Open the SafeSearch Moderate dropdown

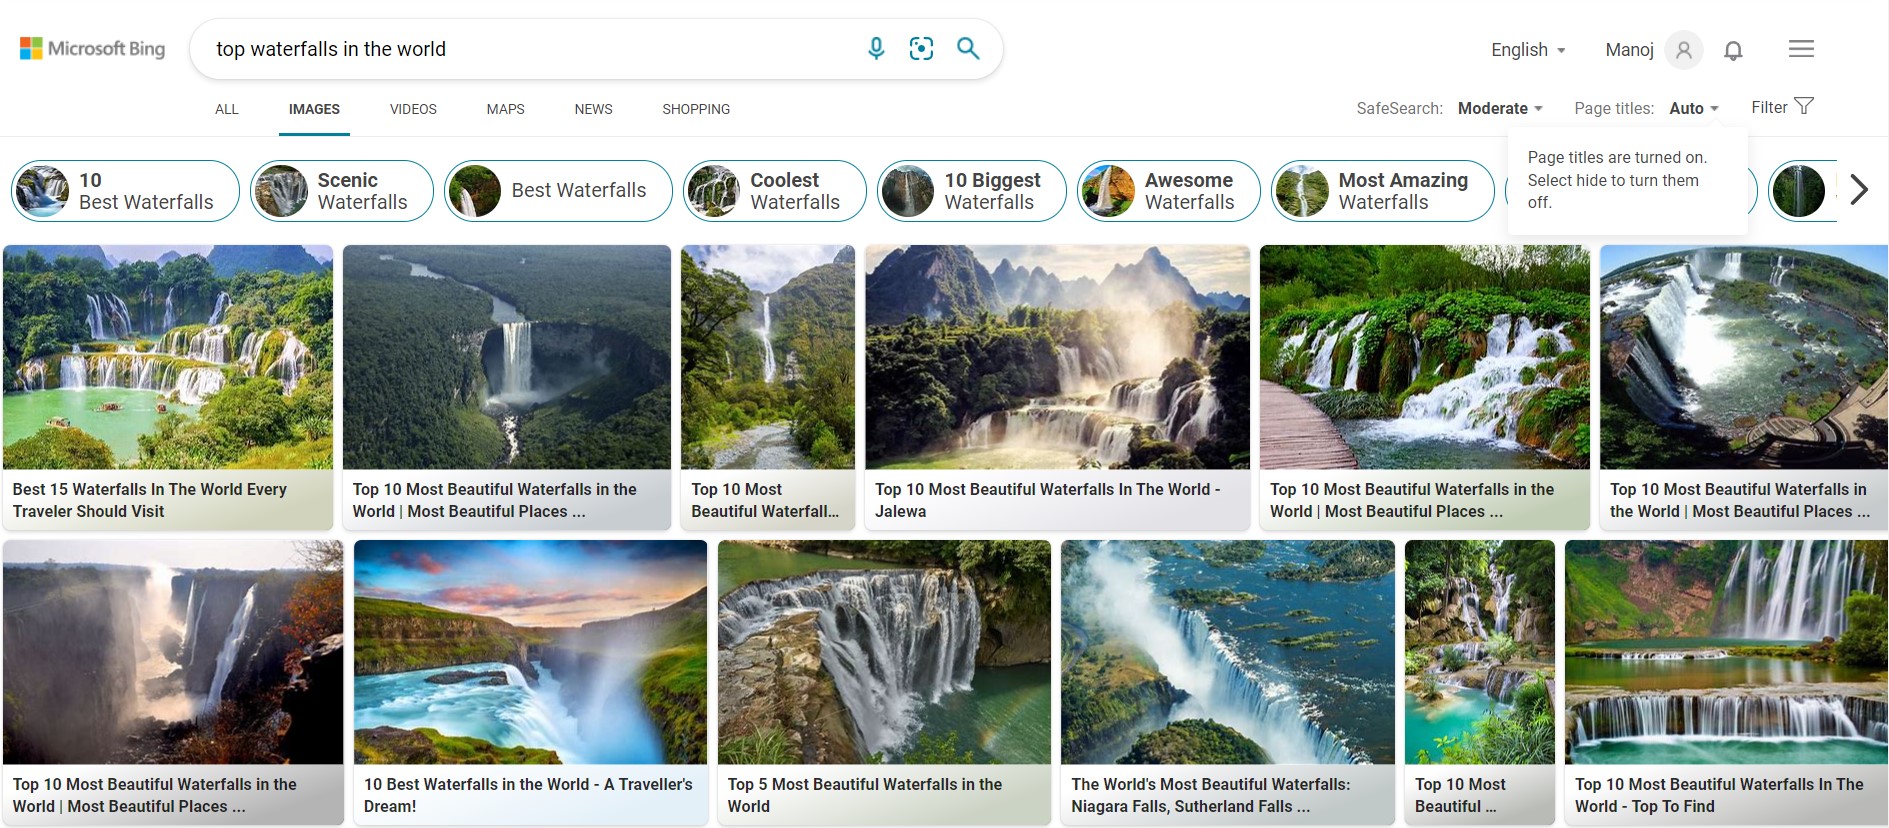(x=1500, y=108)
